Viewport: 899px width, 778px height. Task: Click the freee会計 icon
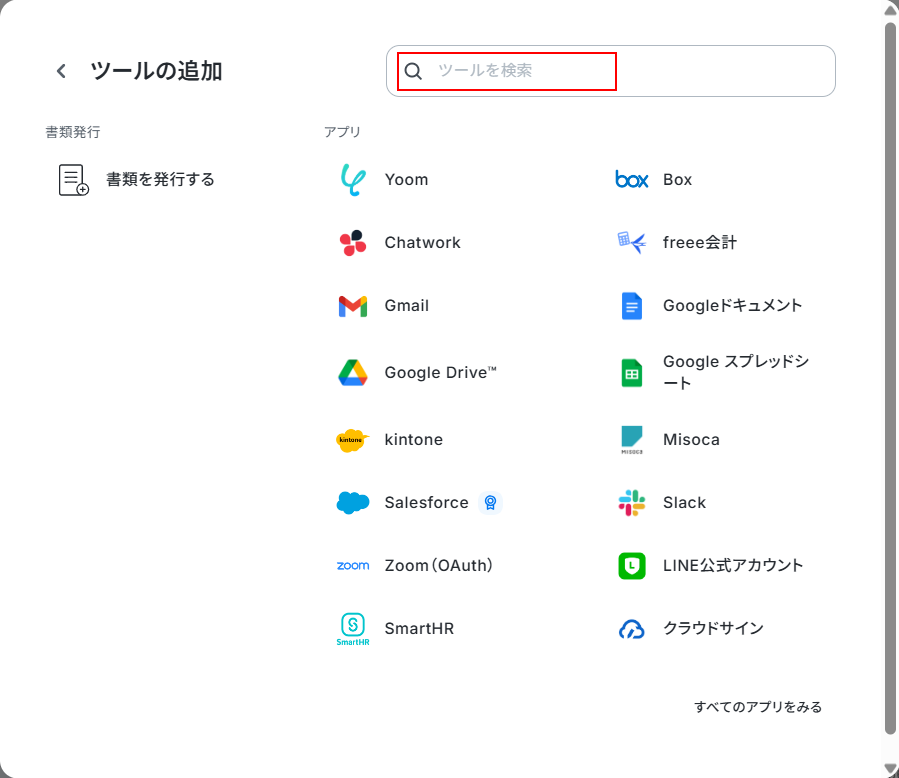pyautogui.click(x=632, y=243)
